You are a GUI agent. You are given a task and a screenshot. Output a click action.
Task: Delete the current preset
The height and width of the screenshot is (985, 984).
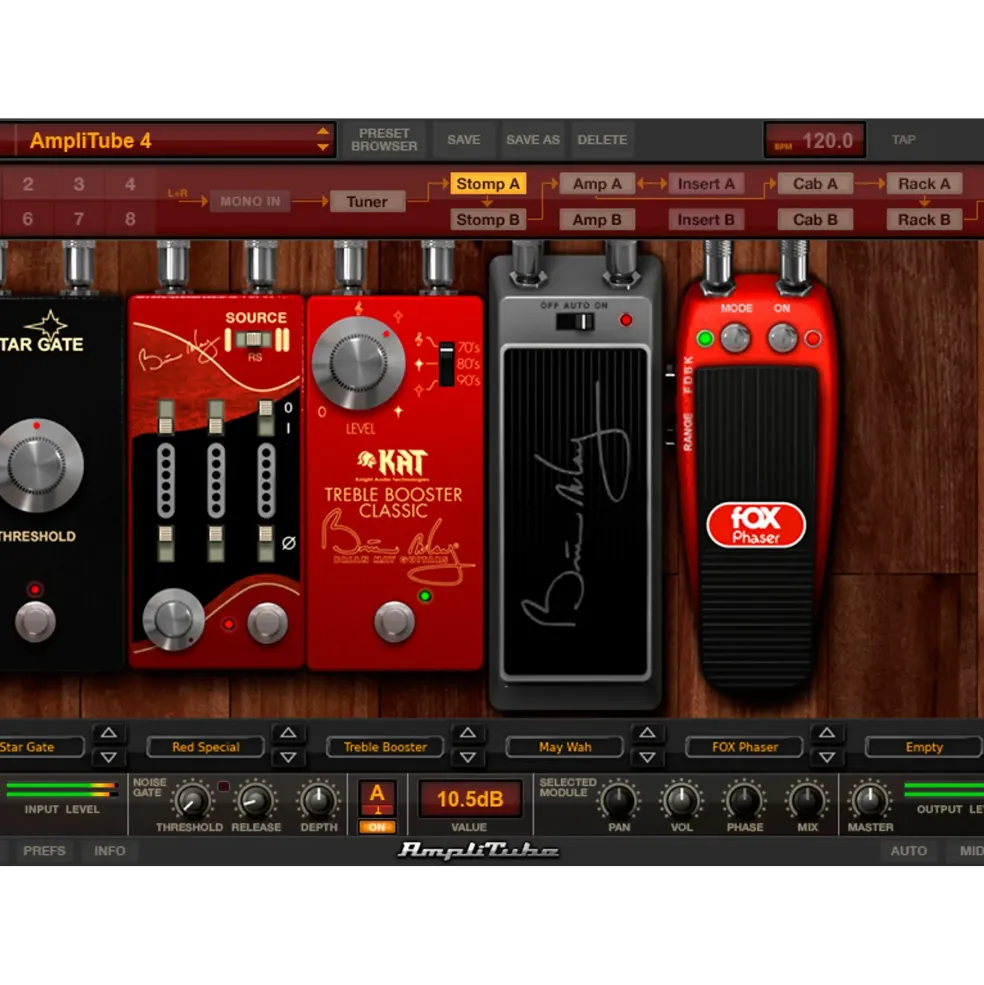(602, 139)
